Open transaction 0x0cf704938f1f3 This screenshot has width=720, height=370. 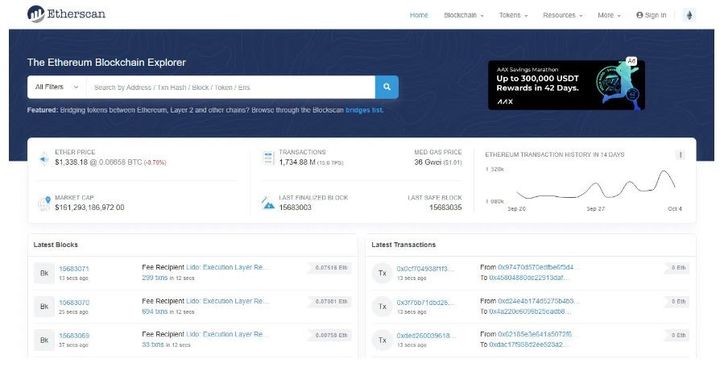(425, 269)
